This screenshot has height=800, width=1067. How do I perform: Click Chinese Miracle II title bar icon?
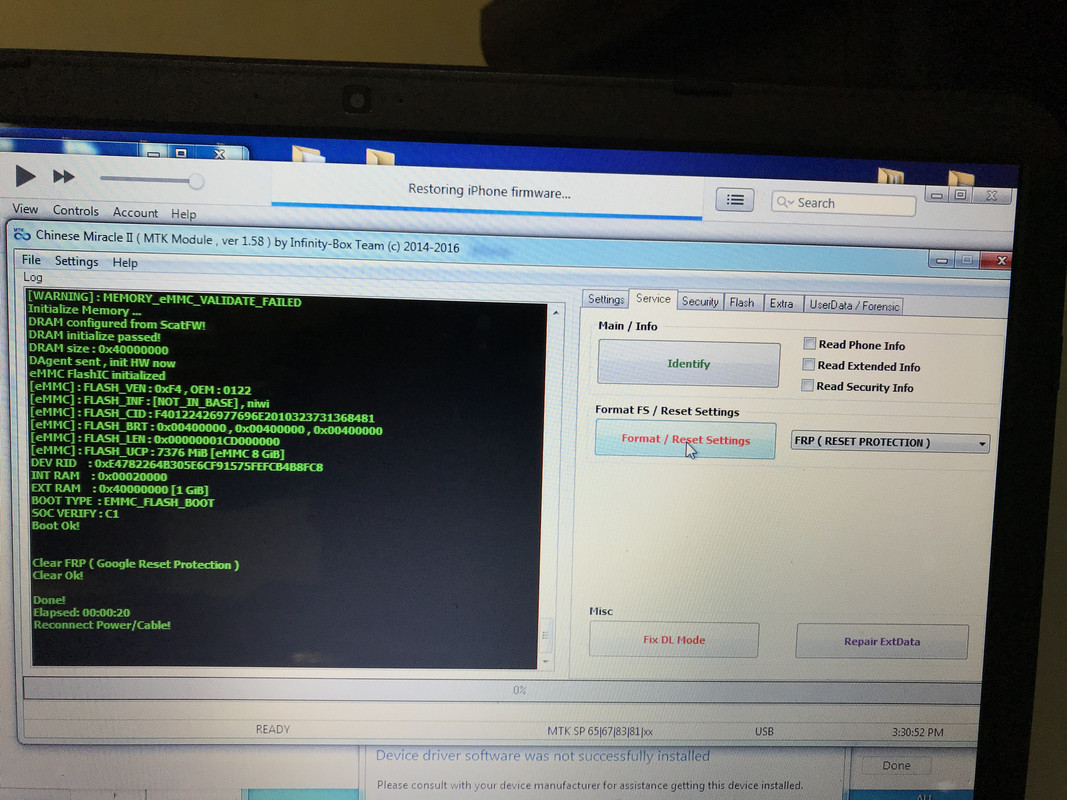[22, 235]
